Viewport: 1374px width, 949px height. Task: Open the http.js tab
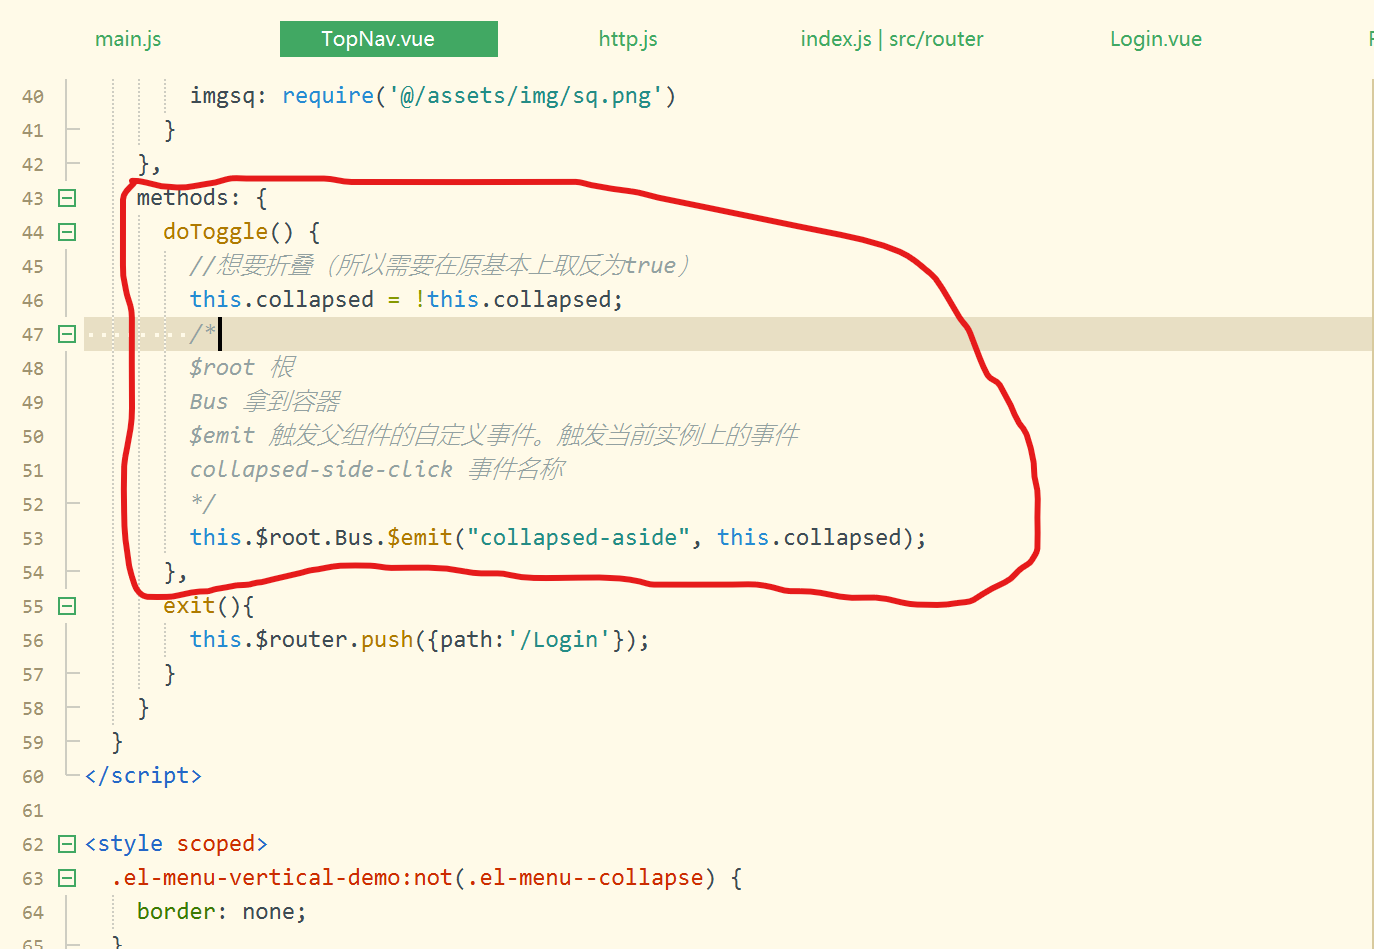click(x=628, y=39)
